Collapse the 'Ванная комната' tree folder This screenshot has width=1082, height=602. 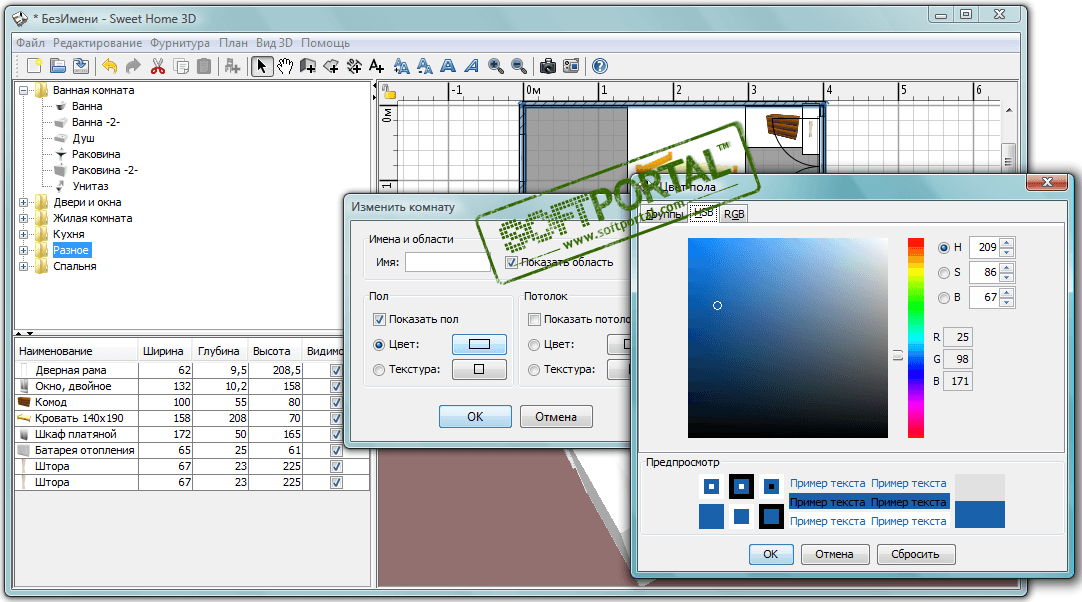pyautogui.click(x=23, y=90)
